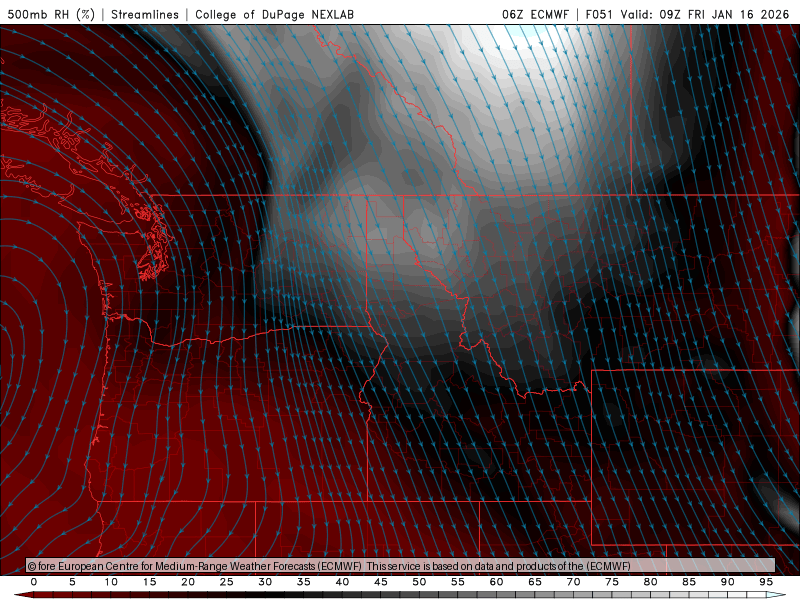Click the 'F051' forecast hour label
The image size is (800, 600).
(x=599, y=14)
